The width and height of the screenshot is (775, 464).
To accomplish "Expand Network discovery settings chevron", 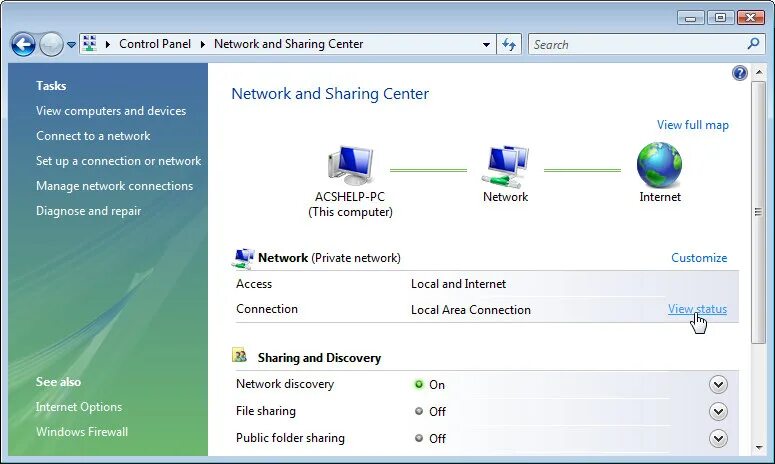I will click(x=718, y=384).
